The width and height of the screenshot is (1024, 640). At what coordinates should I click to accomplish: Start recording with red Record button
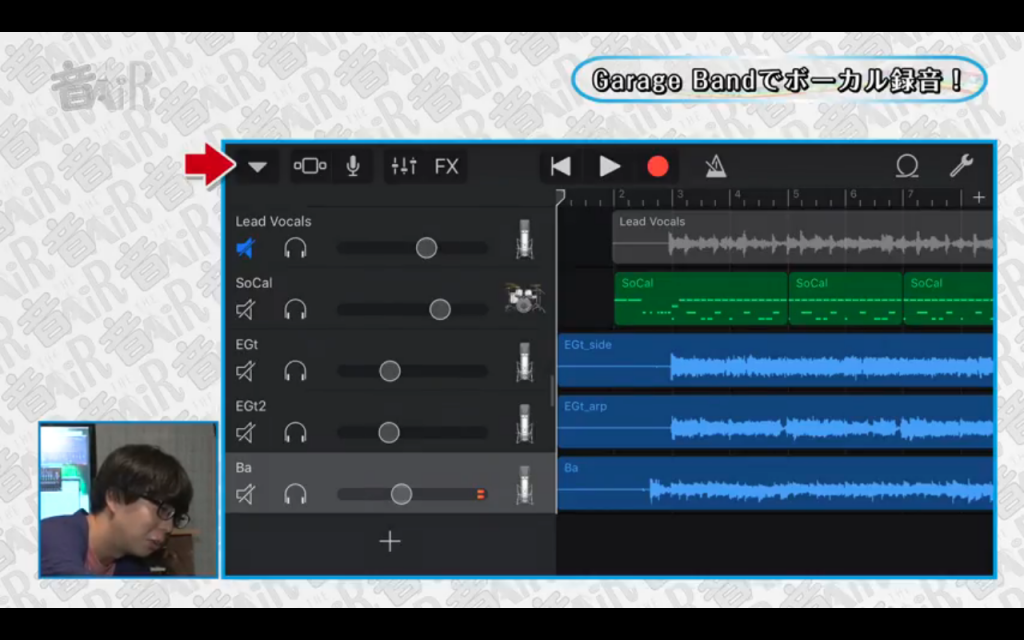[x=657, y=167]
